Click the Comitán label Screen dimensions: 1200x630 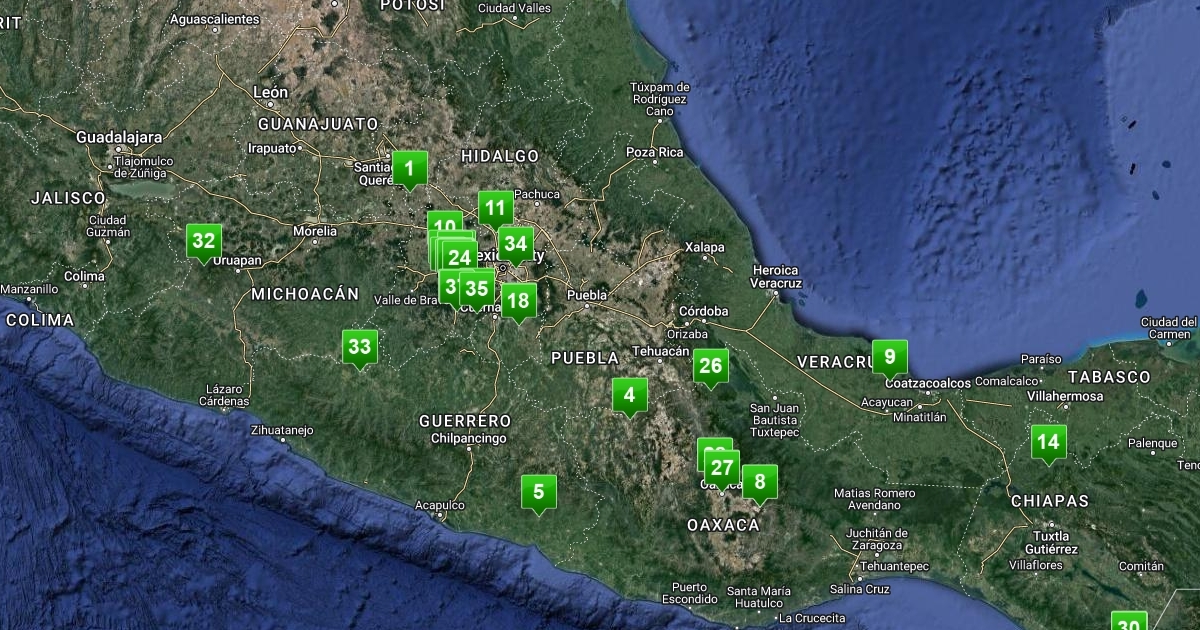1141,566
